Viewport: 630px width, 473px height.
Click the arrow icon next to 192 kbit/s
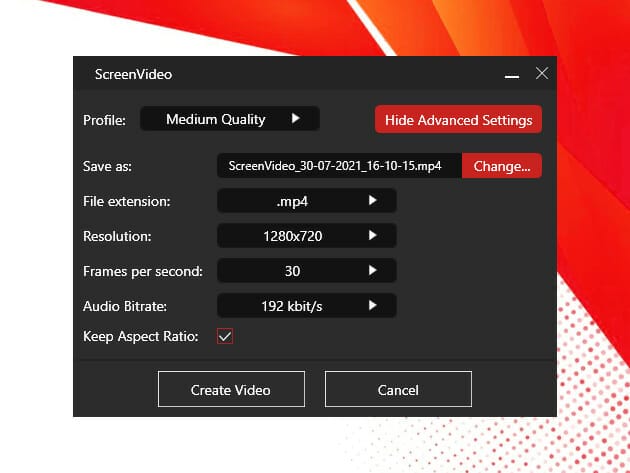click(x=372, y=306)
